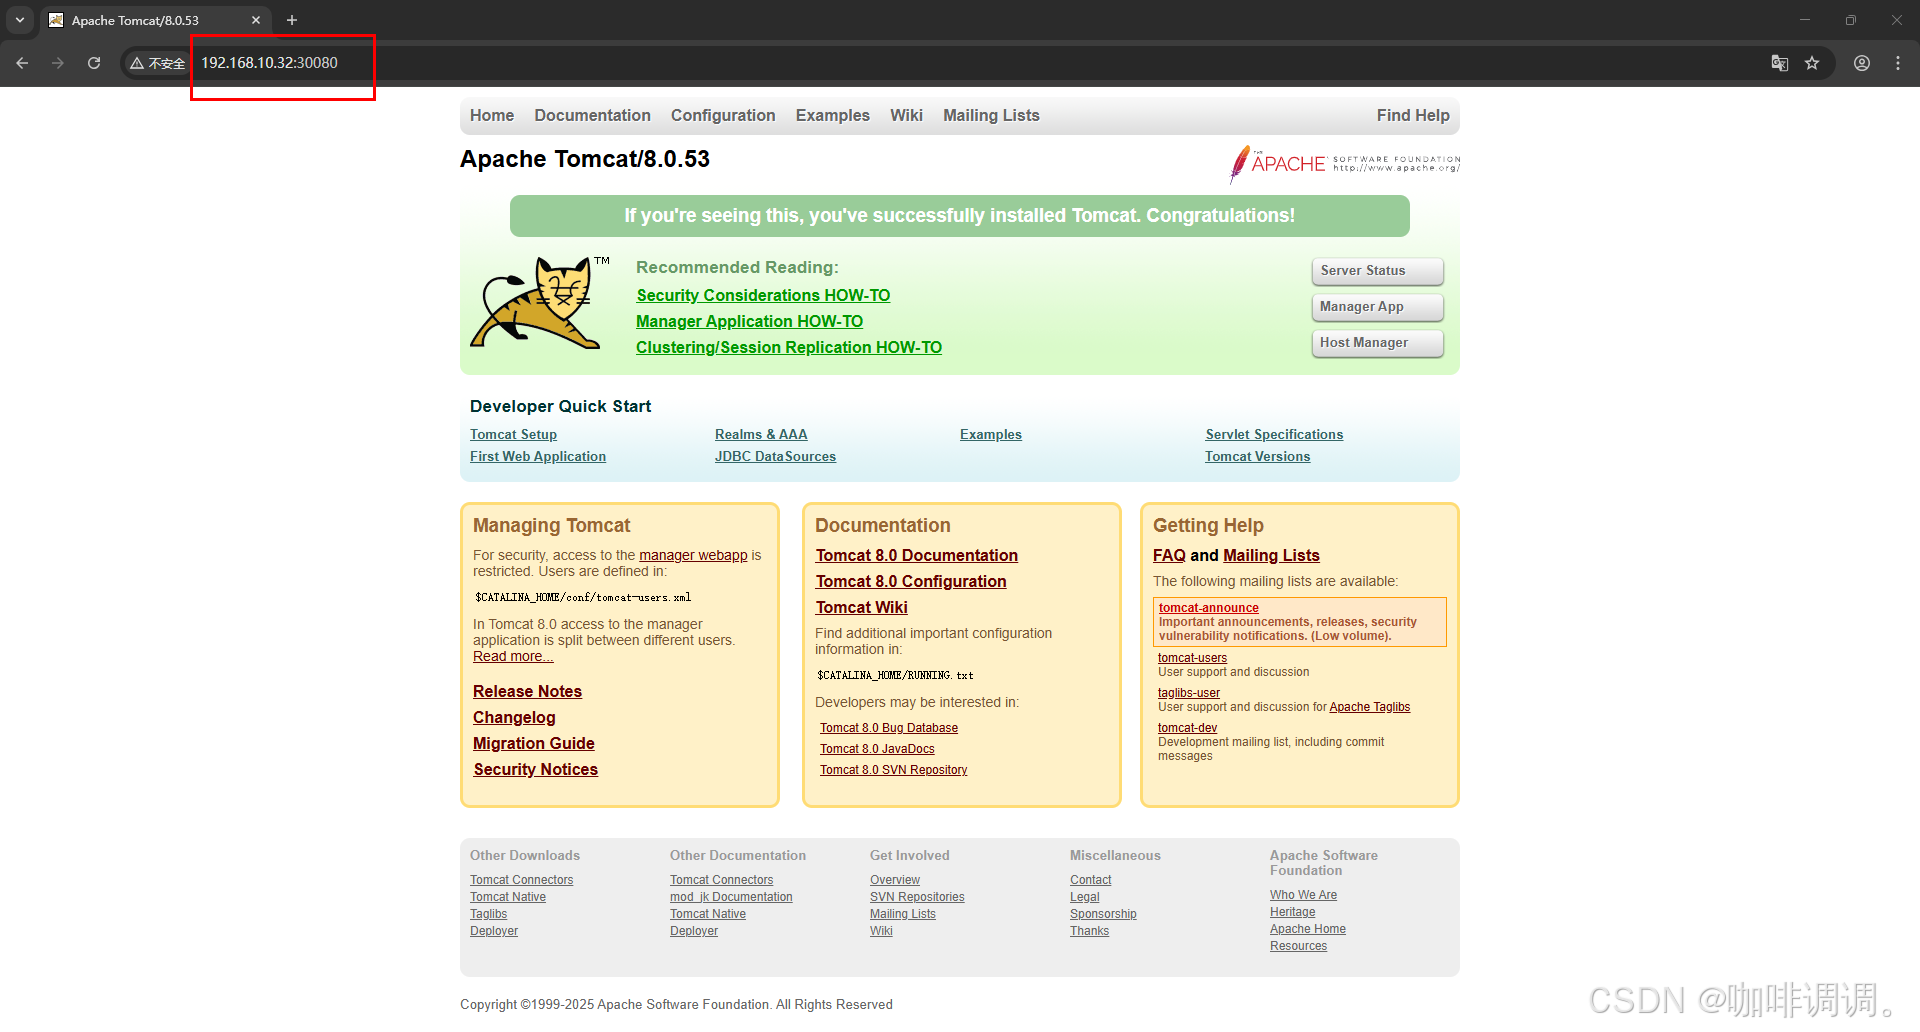The height and width of the screenshot is (1032, 1920).
Task: Open Tomcat 8.0 Configuration link
Action: click(x=911, y=582)
